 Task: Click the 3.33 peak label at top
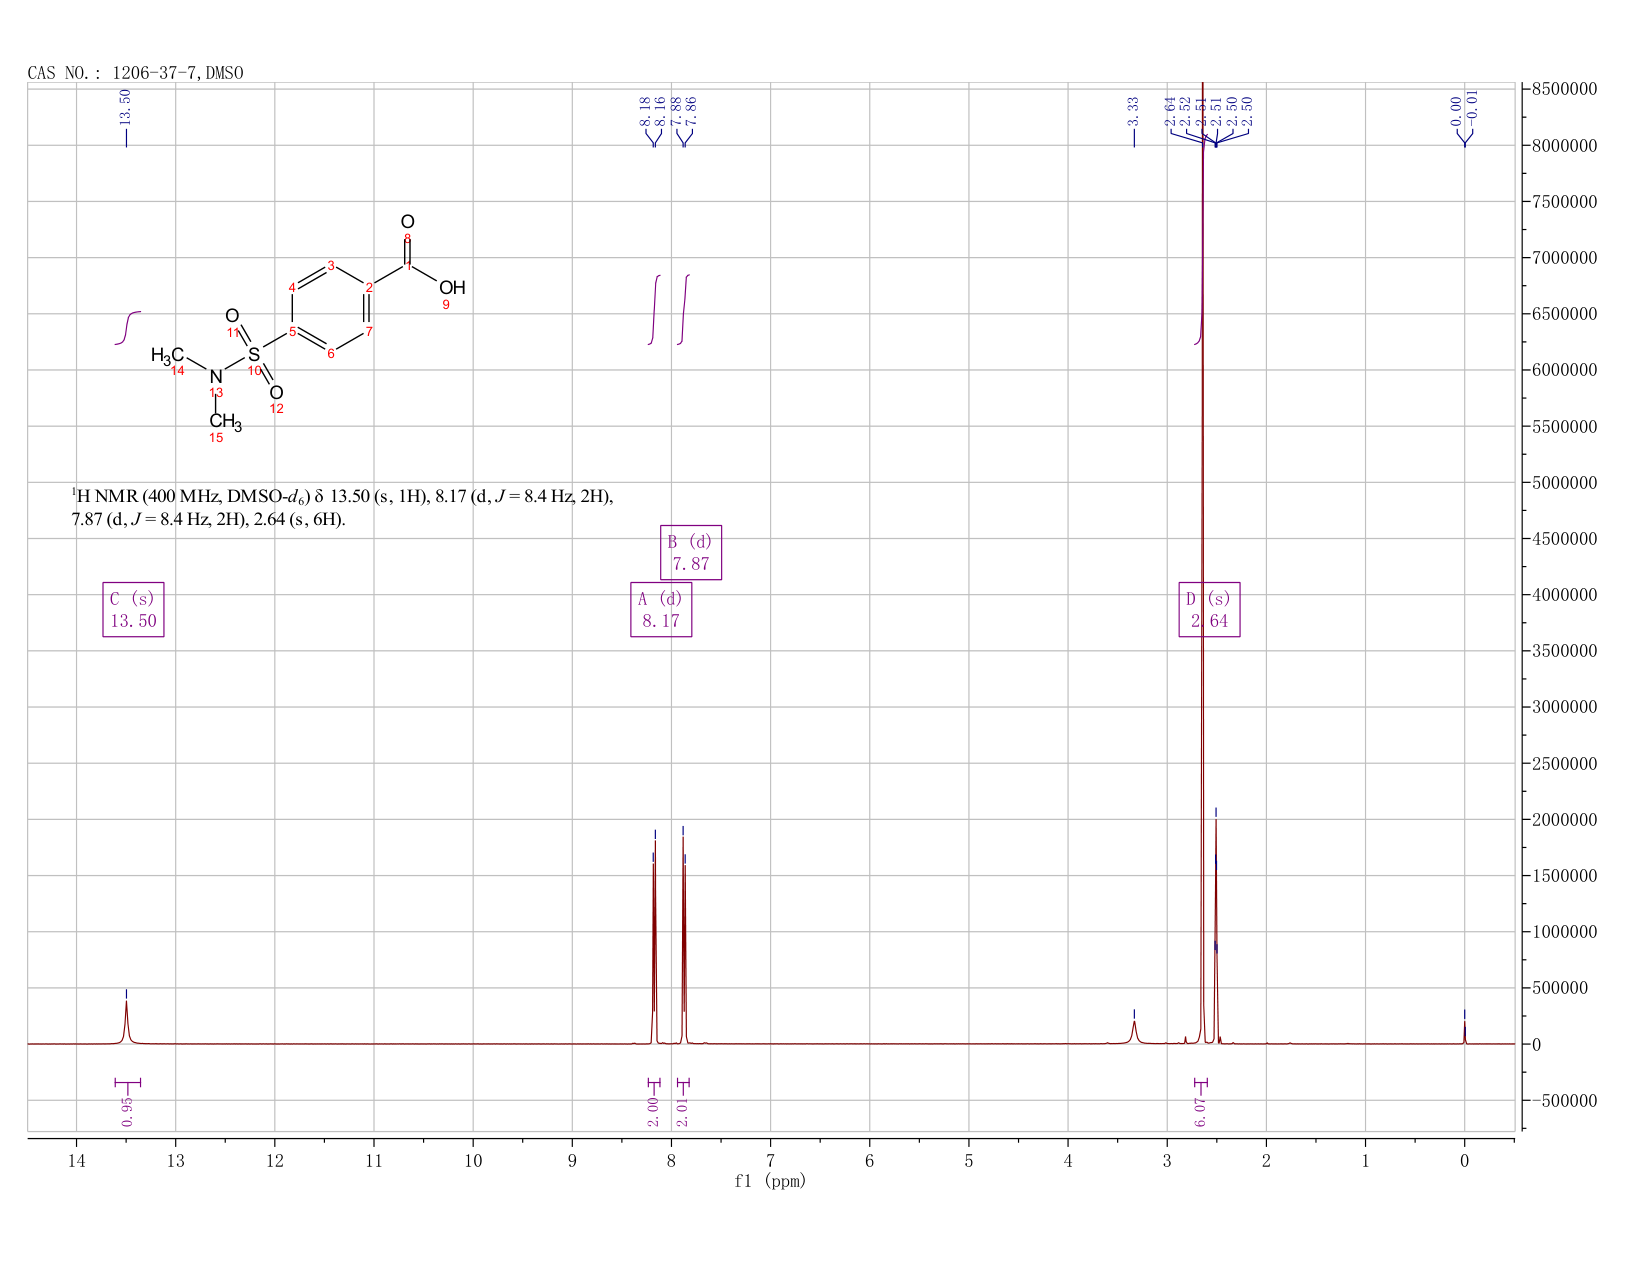pos(1133,111)
